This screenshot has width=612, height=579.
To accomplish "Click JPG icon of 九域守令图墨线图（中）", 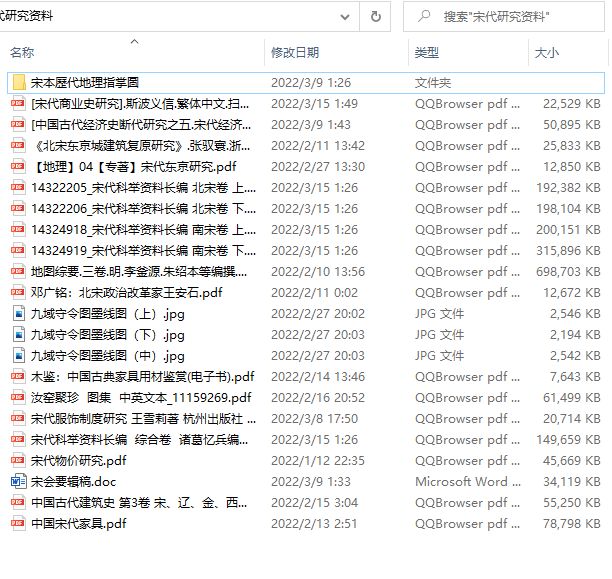I will point(19,356).
